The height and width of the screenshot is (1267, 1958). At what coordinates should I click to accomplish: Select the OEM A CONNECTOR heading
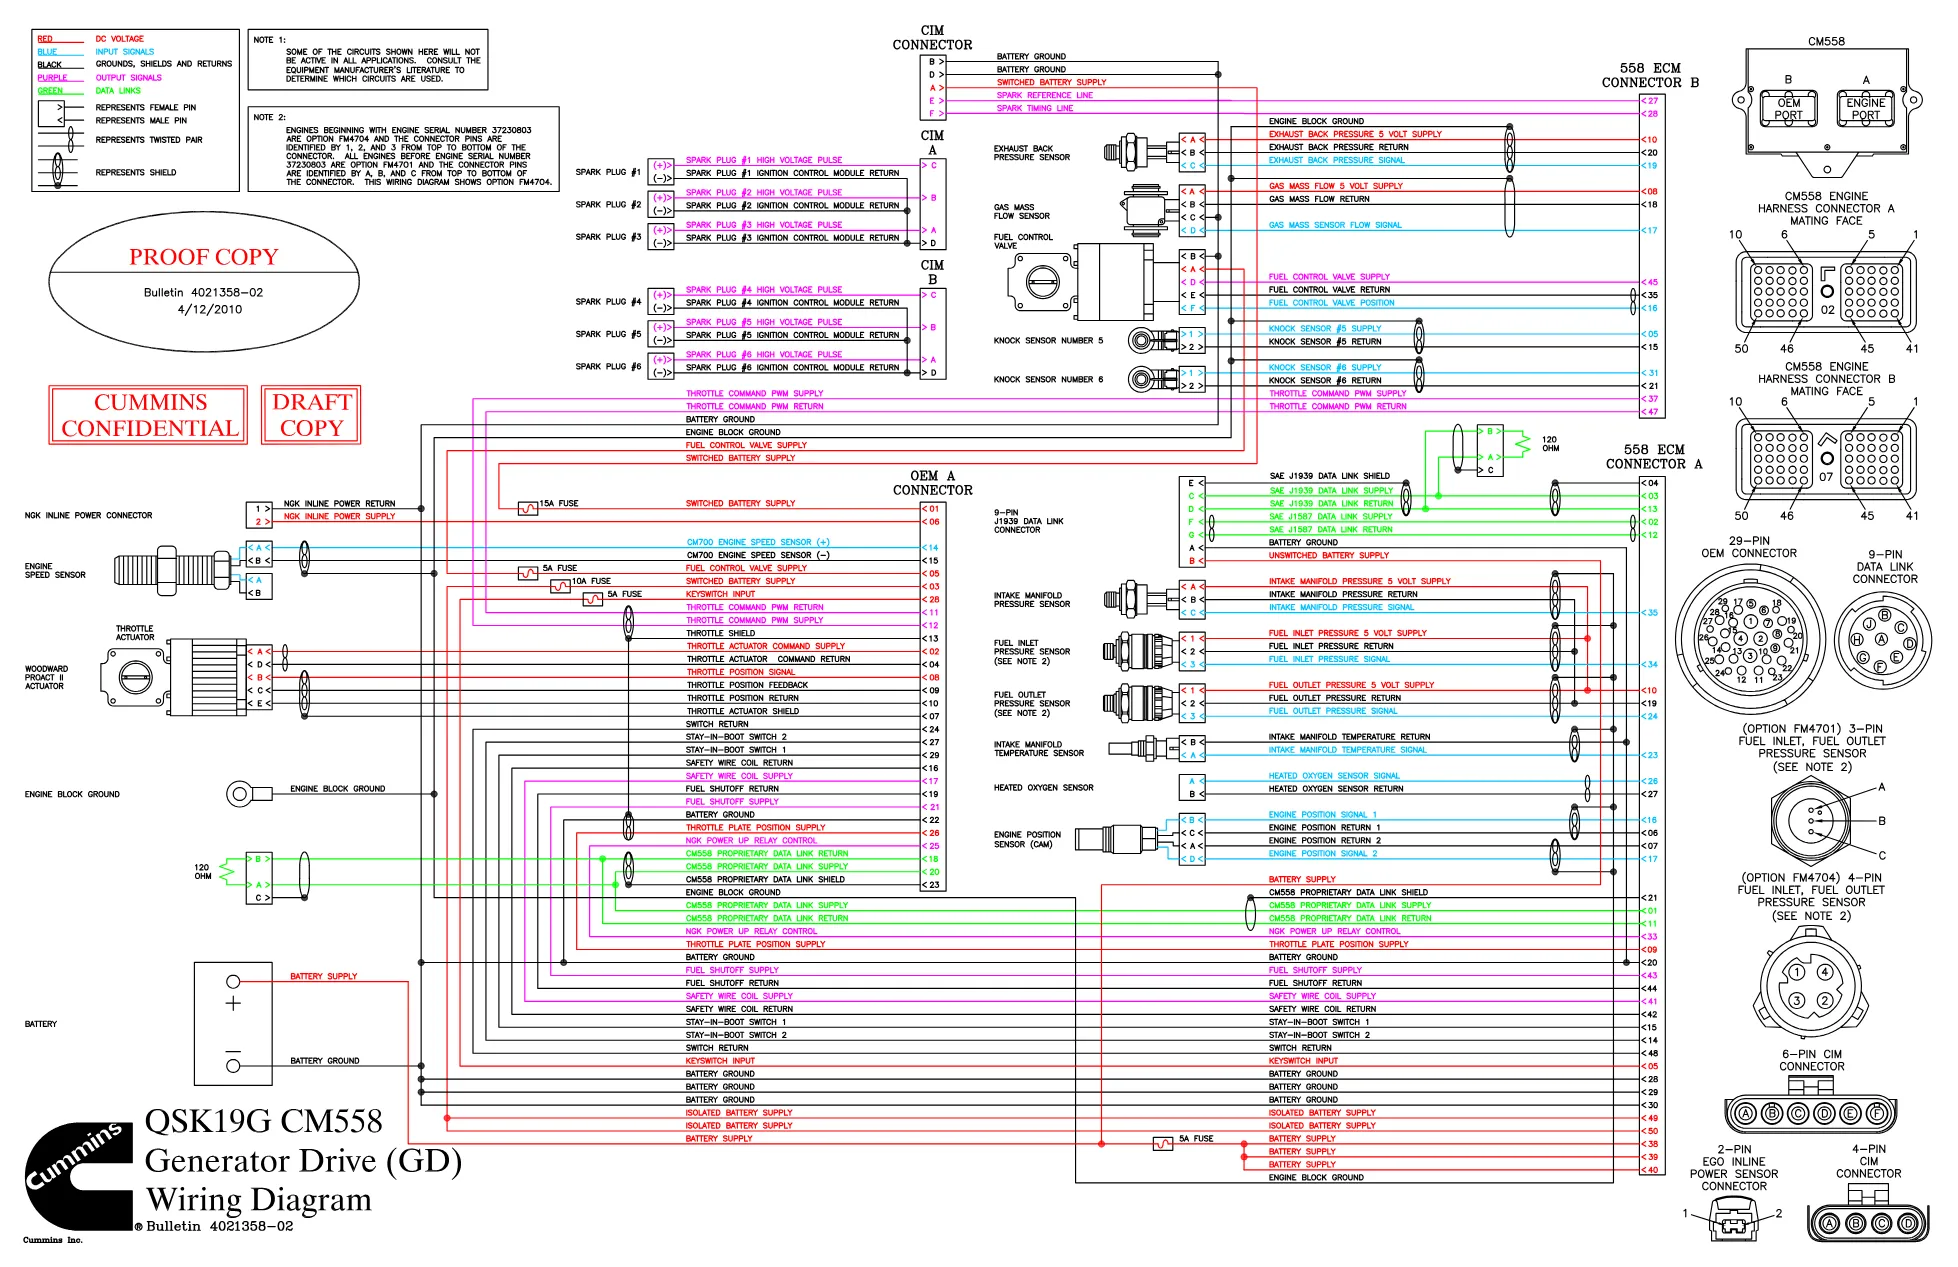click(932, 483)
